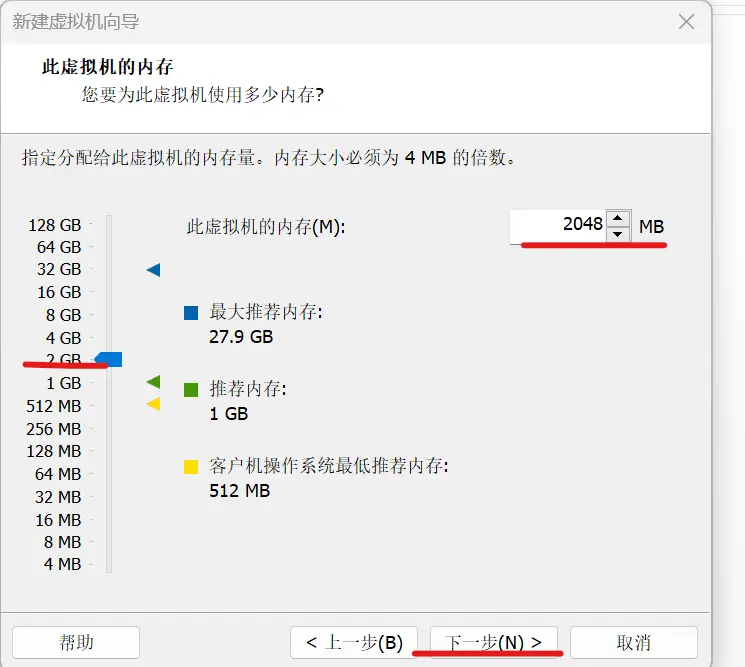The width and height of the screenshot is (745, 667).
Task: Select the 512 MB scale label
Action: click(54, 406)
